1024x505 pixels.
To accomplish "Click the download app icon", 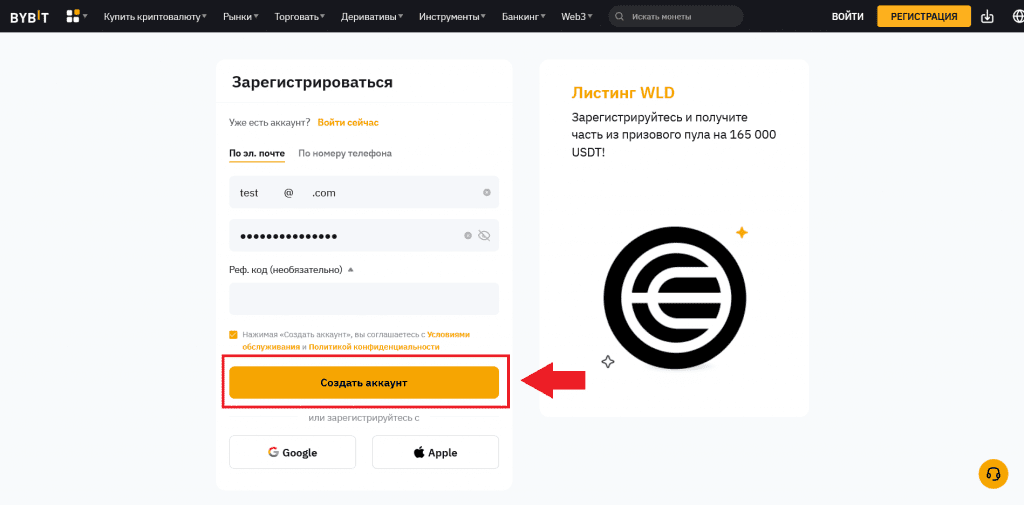I will 987,16.
